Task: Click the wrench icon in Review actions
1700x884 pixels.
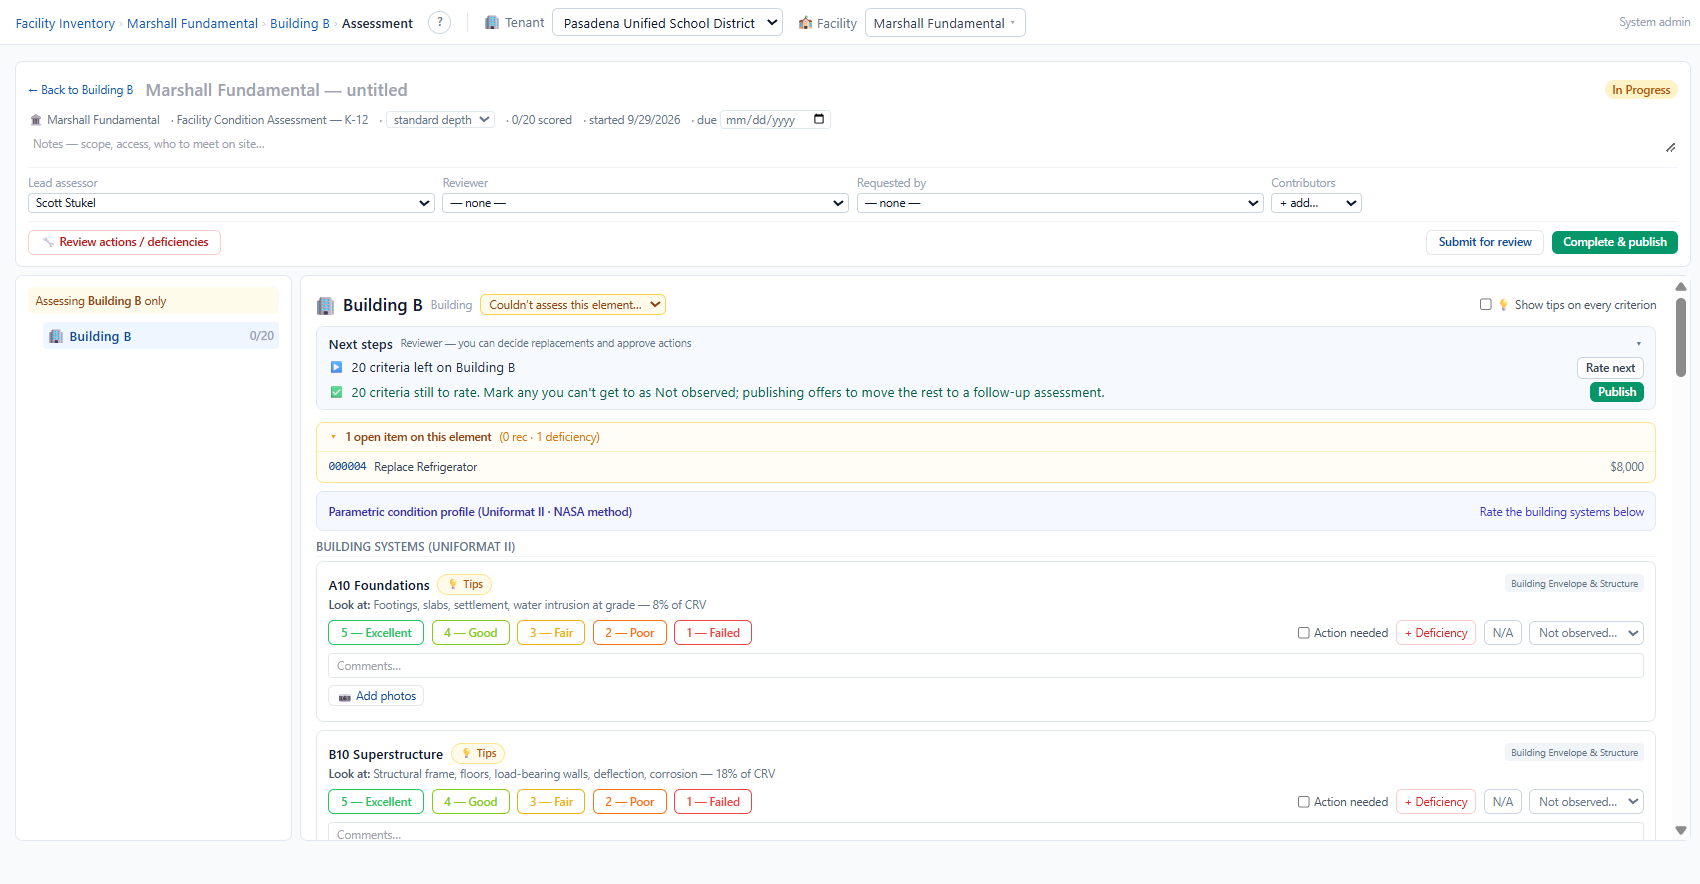Action: point(48,242)
